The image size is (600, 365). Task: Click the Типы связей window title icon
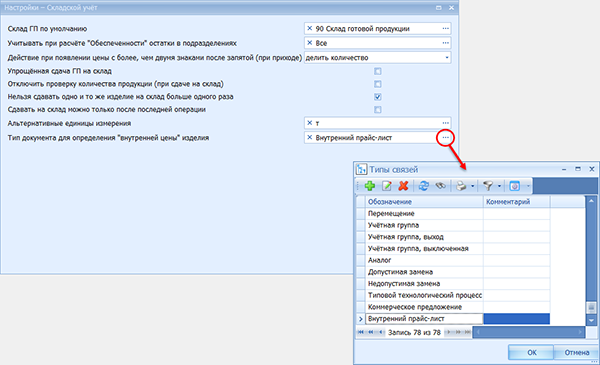[361, 169]
